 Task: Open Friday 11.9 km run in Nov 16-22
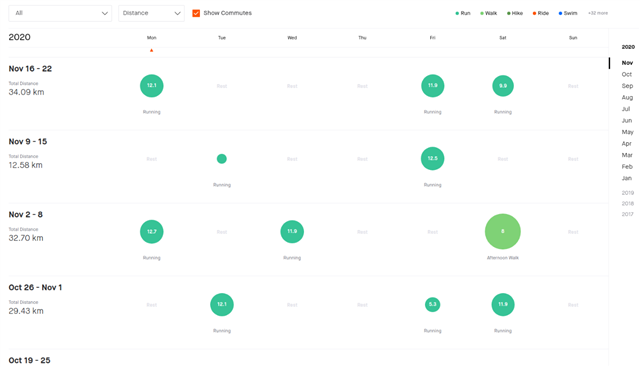point(433,86)
